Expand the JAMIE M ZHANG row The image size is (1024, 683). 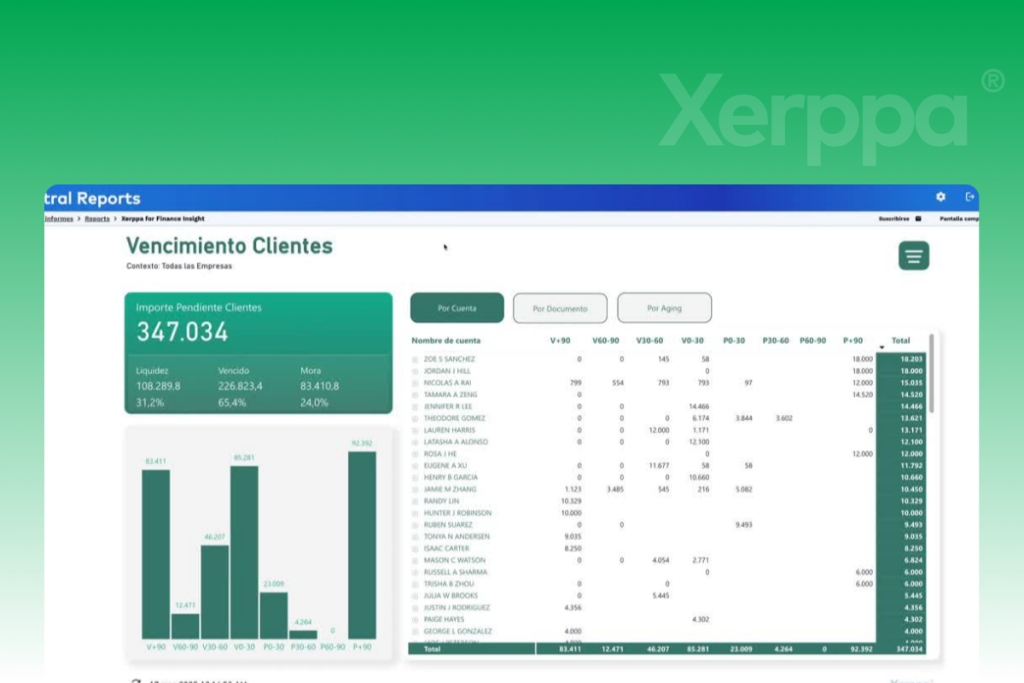[415, 490]
